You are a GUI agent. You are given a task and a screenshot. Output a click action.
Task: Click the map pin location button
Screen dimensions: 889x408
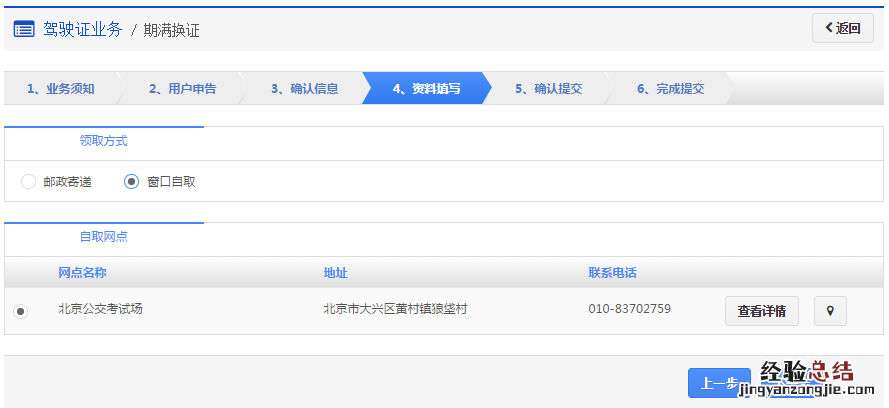coord(830,311)
